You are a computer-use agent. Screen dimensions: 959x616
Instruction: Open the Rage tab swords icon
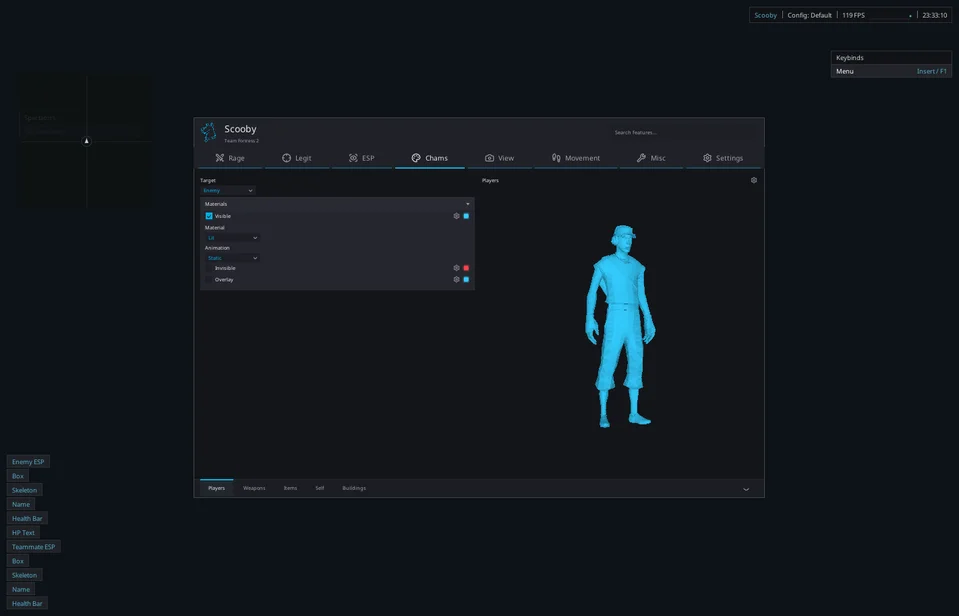(220, 158)
